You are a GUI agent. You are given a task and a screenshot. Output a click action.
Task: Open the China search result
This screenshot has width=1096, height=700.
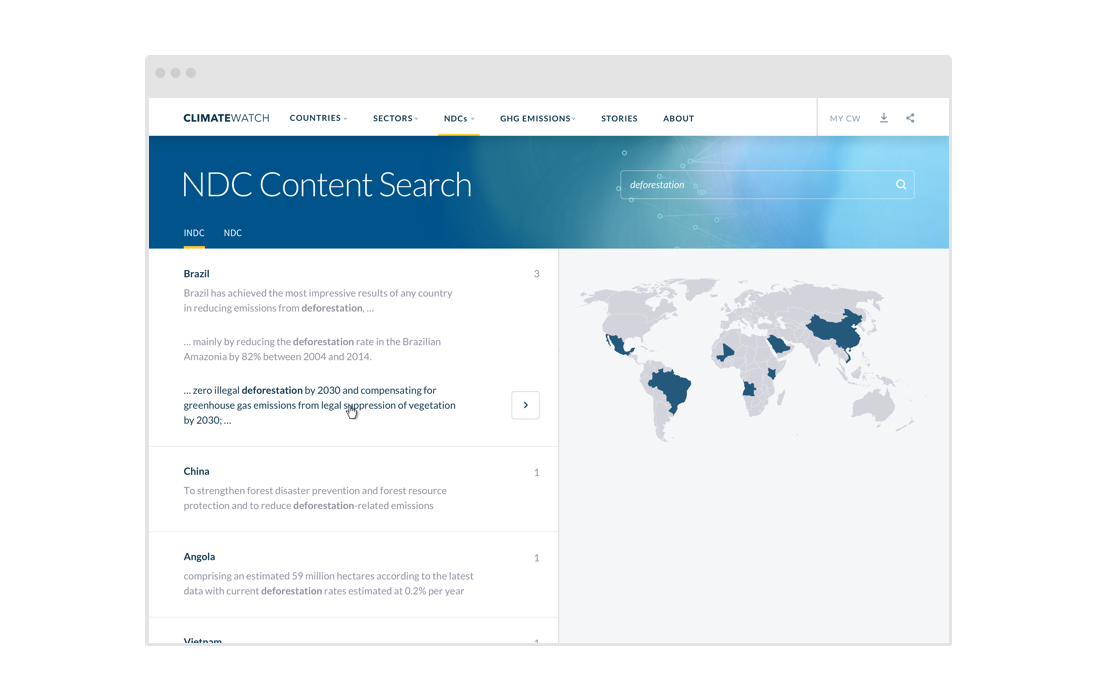point(196,471)
